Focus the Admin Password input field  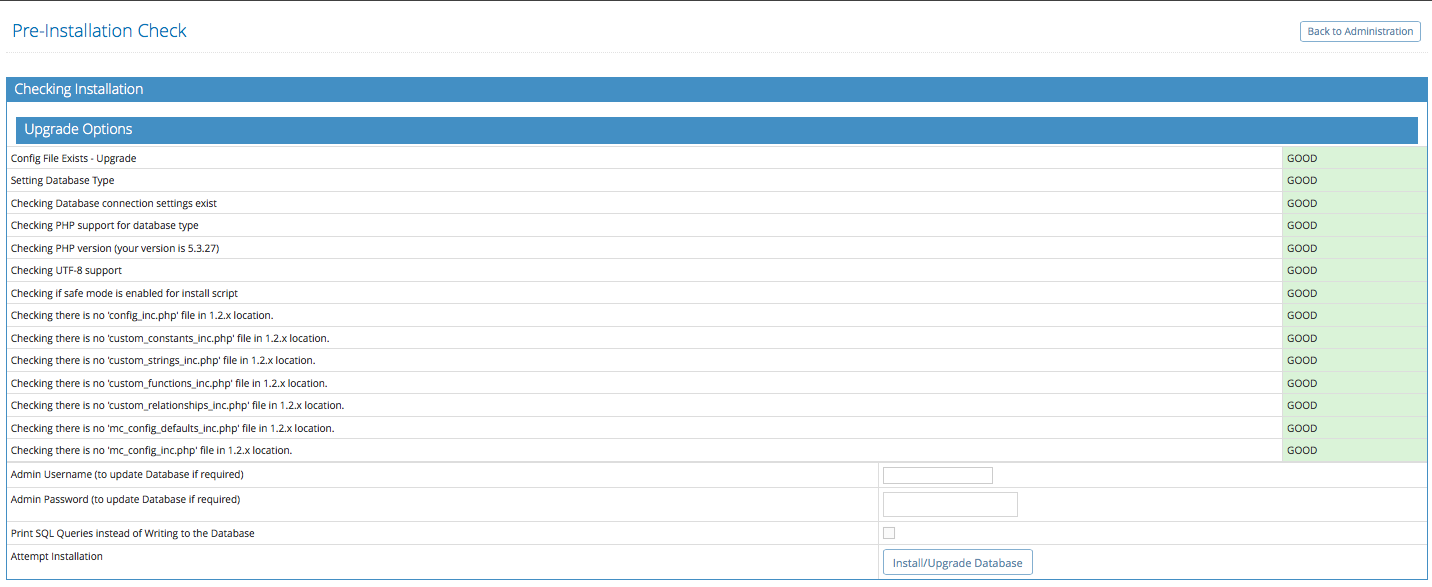(949, 504)
